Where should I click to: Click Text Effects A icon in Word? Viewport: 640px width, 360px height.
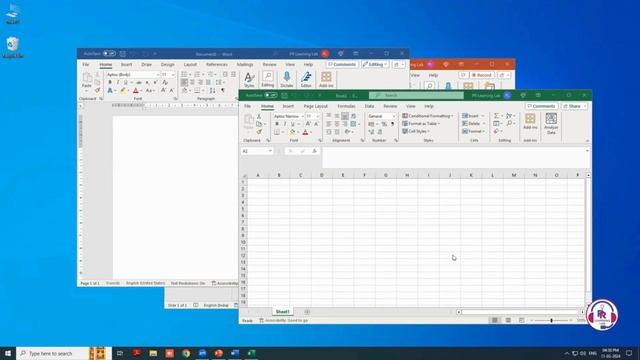tap(110, 90)
